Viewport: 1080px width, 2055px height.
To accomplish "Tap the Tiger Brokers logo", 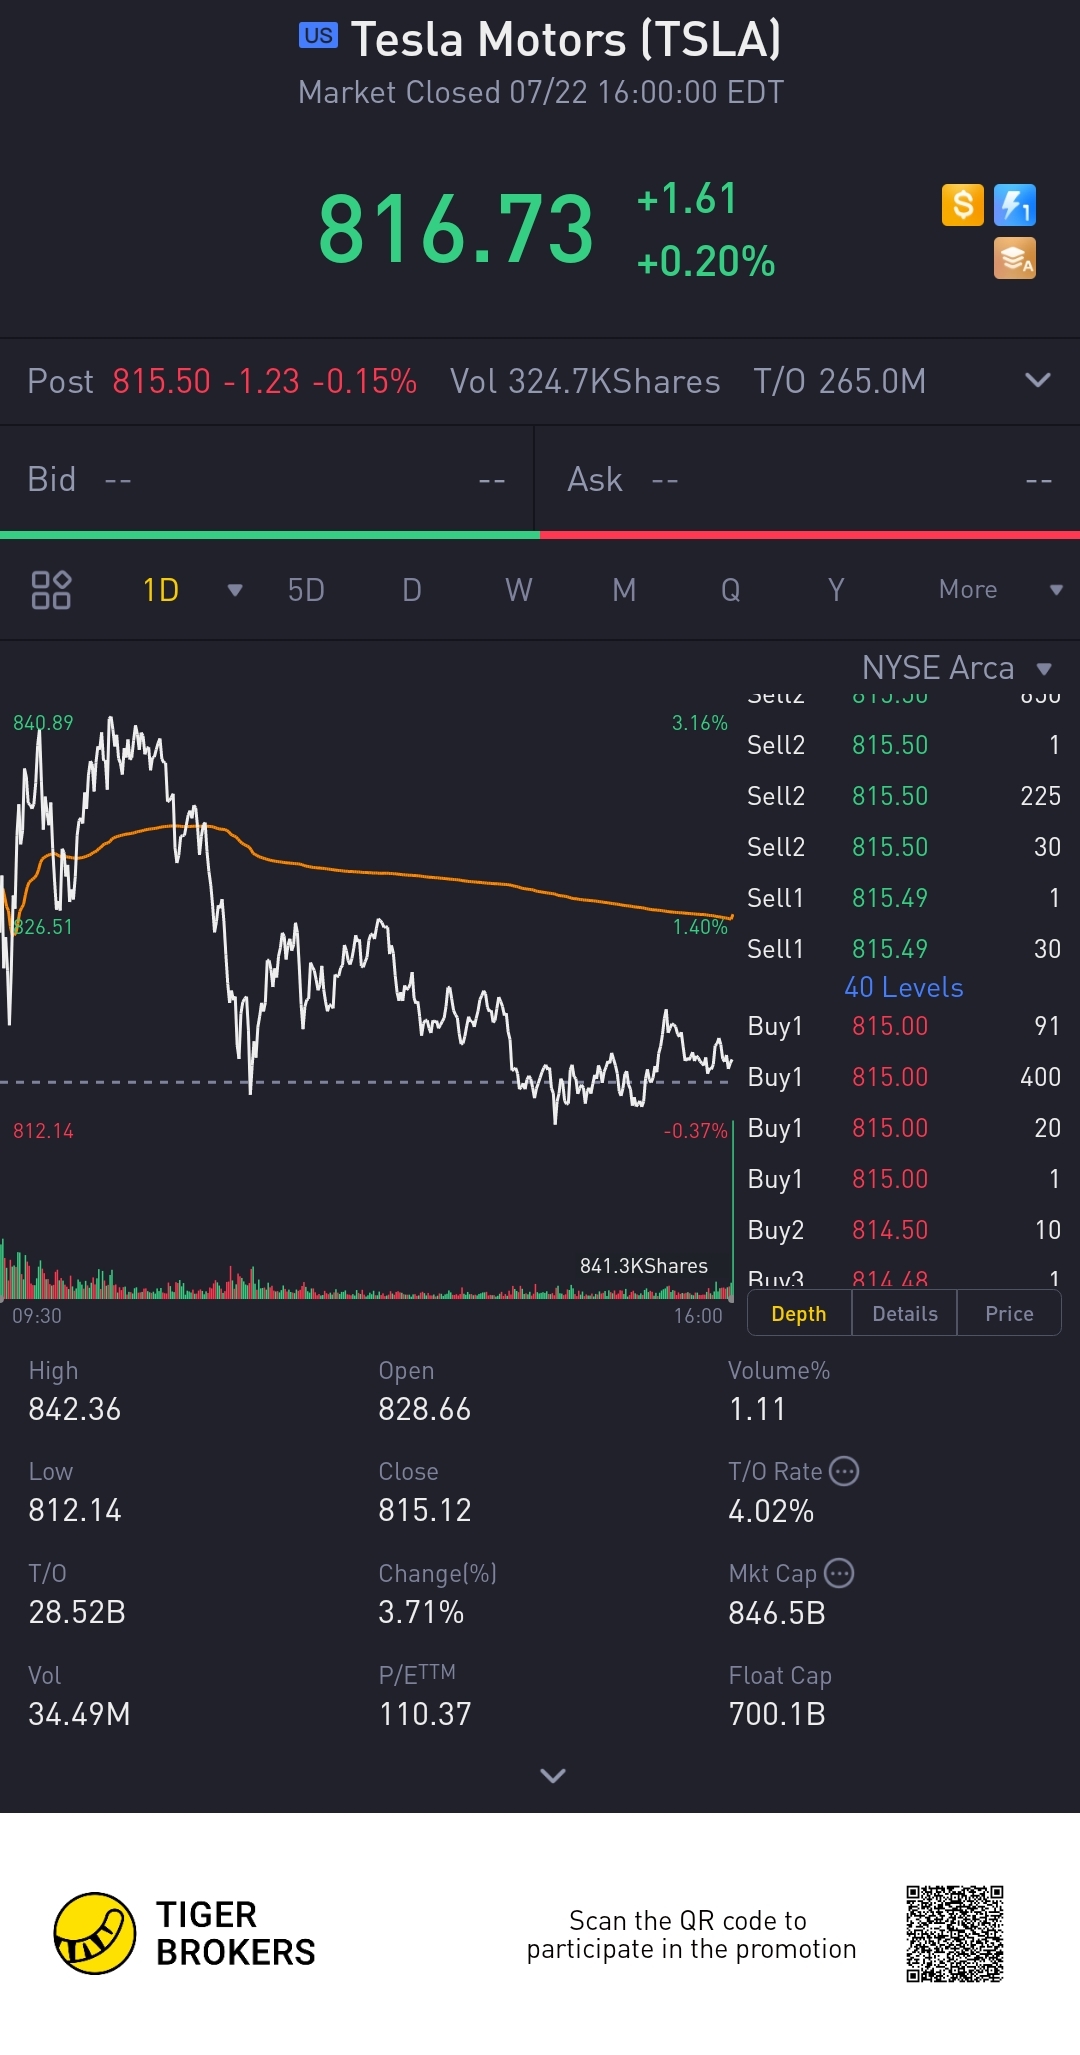I will point(185,1933).
